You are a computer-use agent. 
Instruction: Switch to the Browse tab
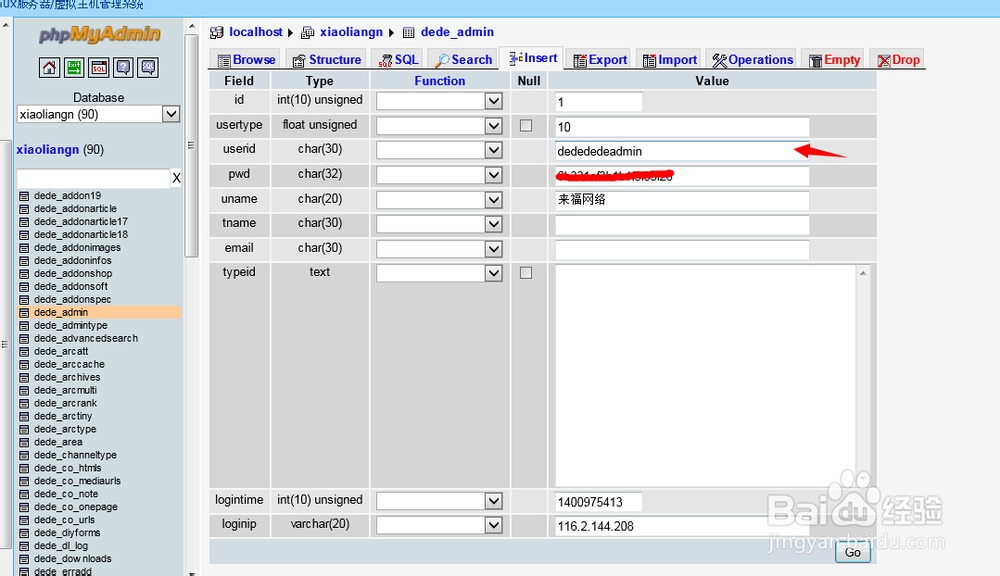point(246,60)
